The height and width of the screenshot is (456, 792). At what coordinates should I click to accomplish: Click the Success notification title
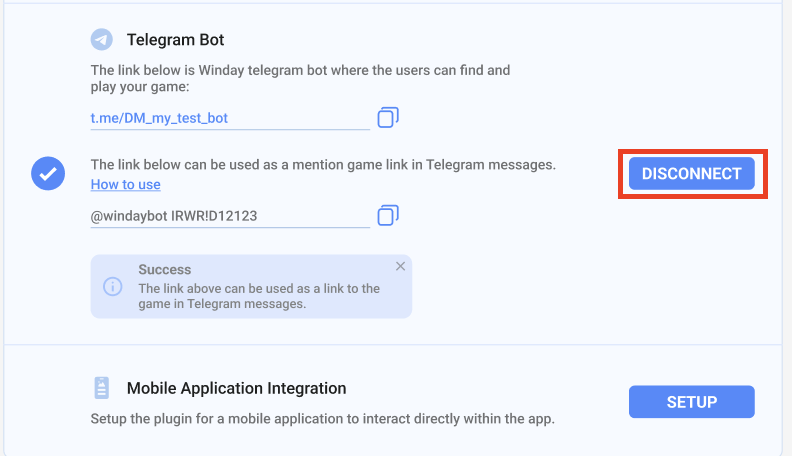(165, 269)
